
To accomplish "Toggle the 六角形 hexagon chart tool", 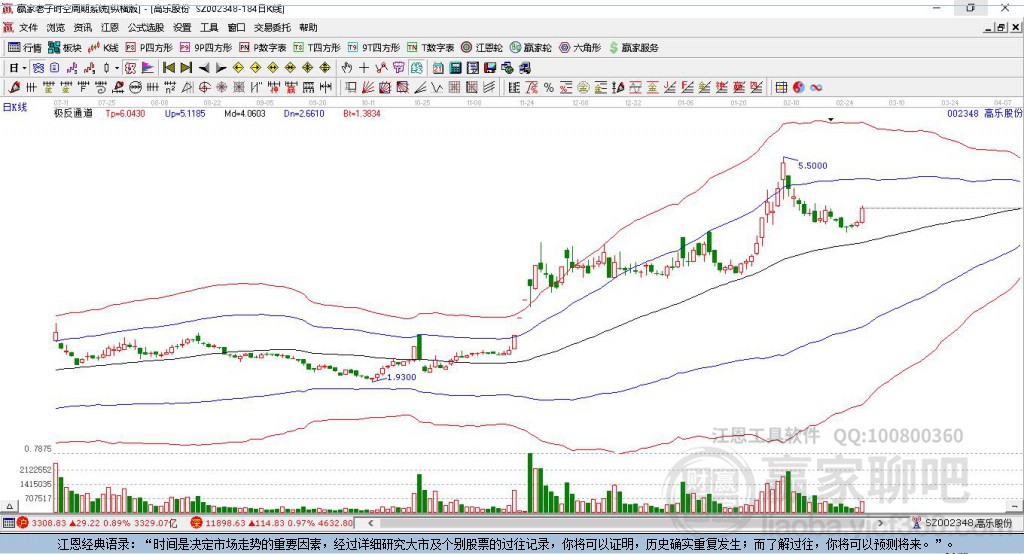I will [x=579, y=47].
